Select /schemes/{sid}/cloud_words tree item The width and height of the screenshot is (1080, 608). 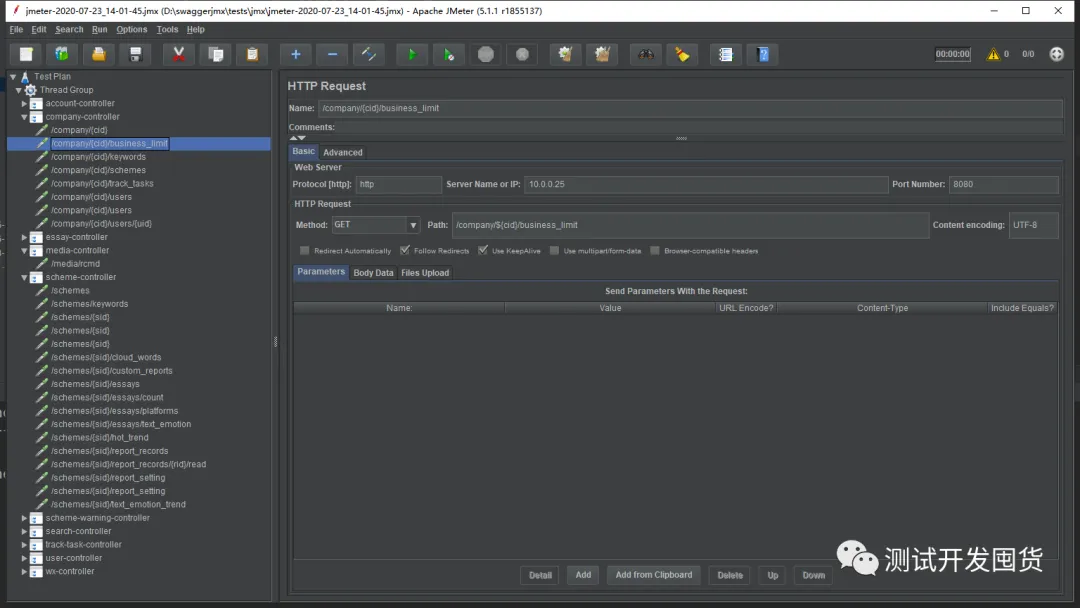pyautogui.click(x=106, y=357)
